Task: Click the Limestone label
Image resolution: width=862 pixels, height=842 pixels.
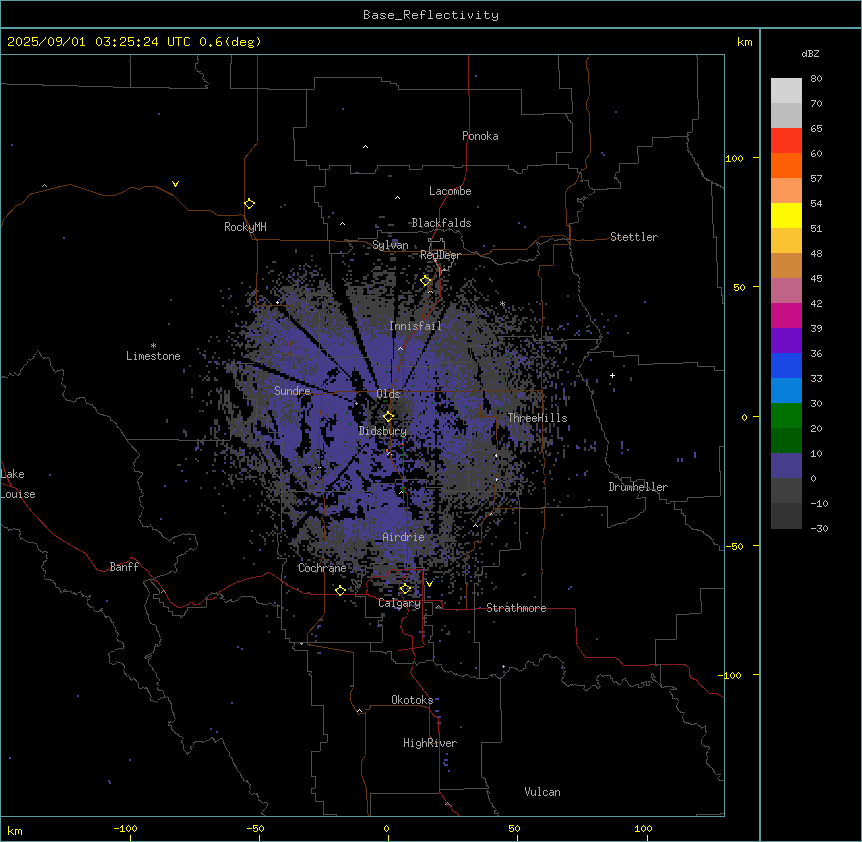Action: click(x=153, y=356)
